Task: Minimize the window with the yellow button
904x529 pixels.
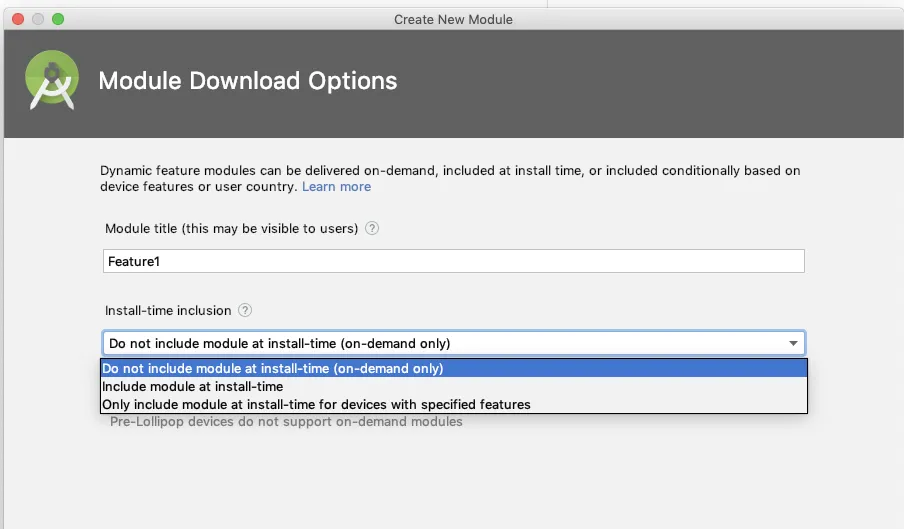Action: 37,19
